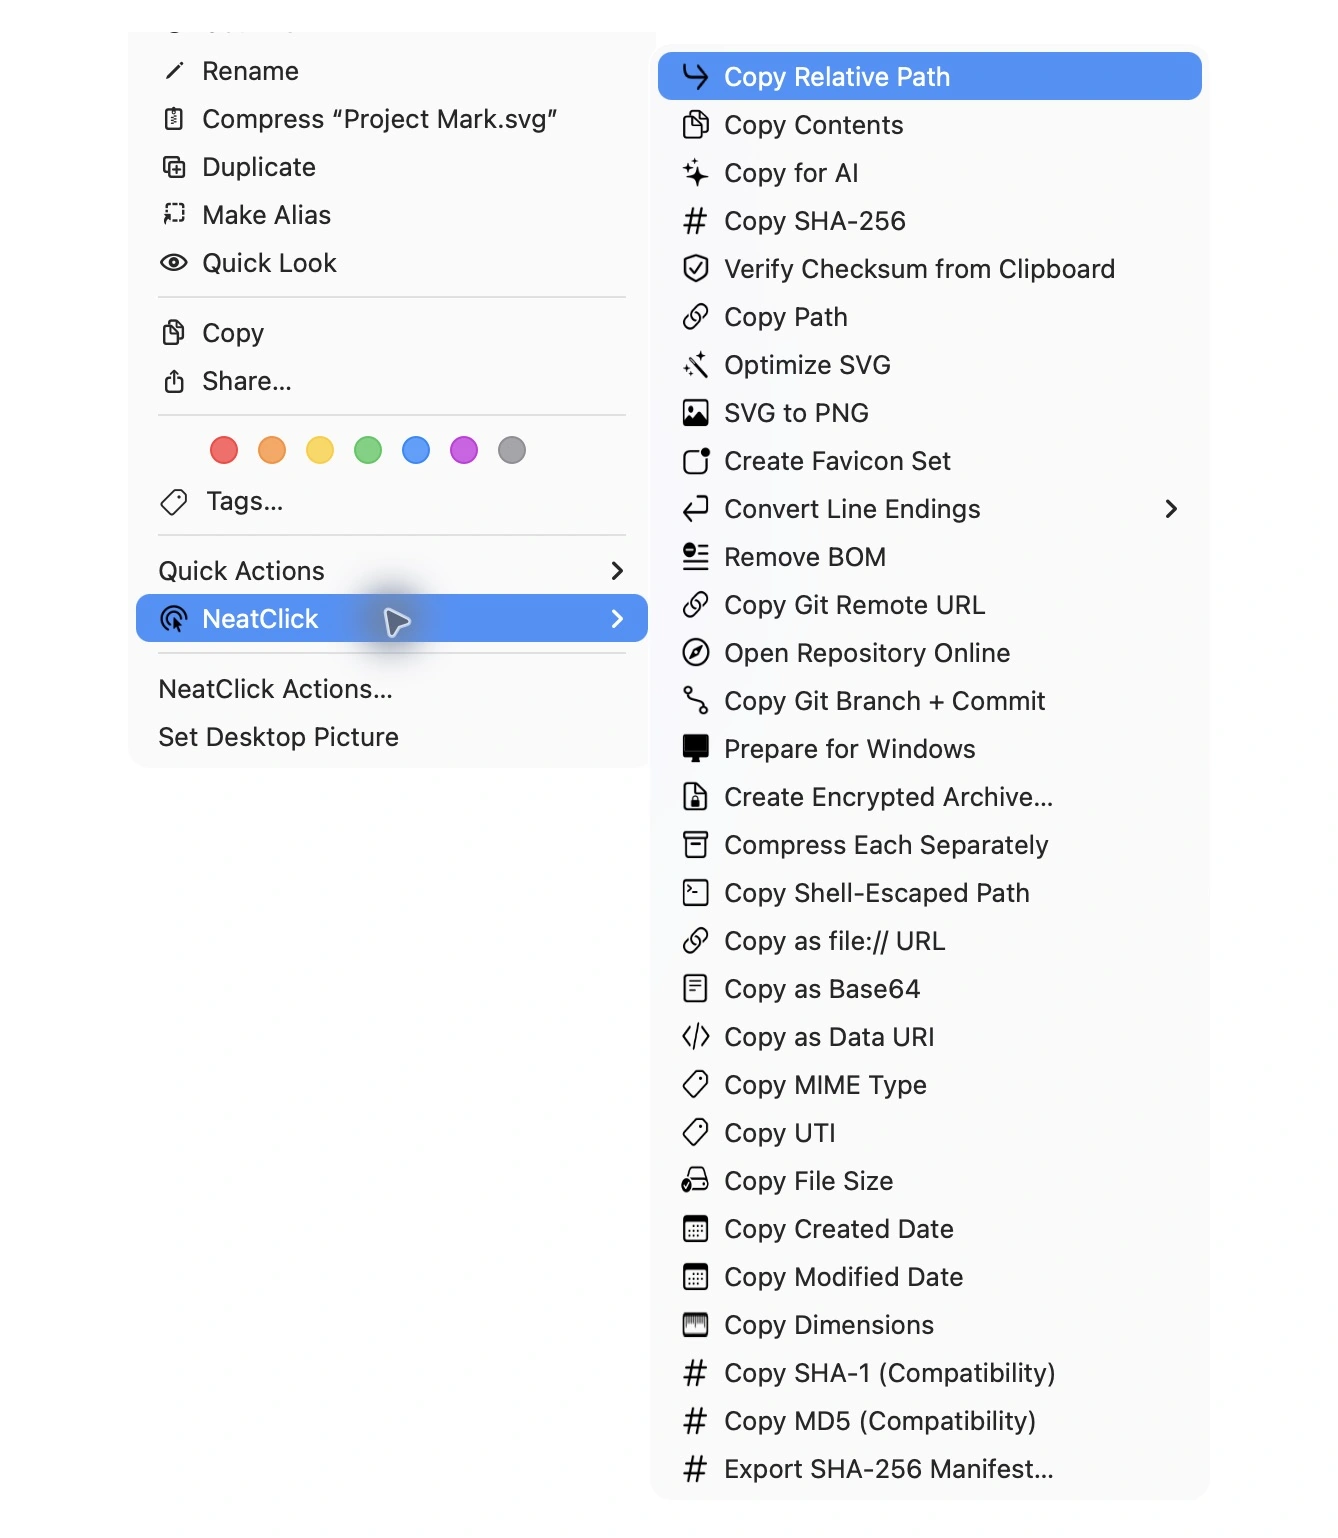
Task: Apply the yellow tag color
Action: click(x=320, y=450)
